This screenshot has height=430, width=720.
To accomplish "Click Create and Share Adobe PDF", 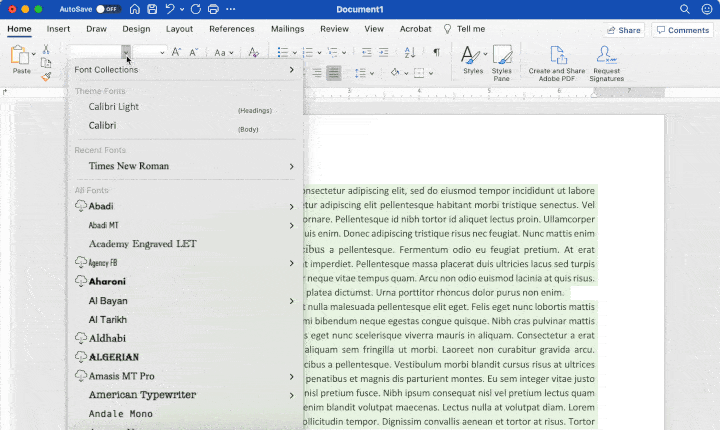I will 557,63.
